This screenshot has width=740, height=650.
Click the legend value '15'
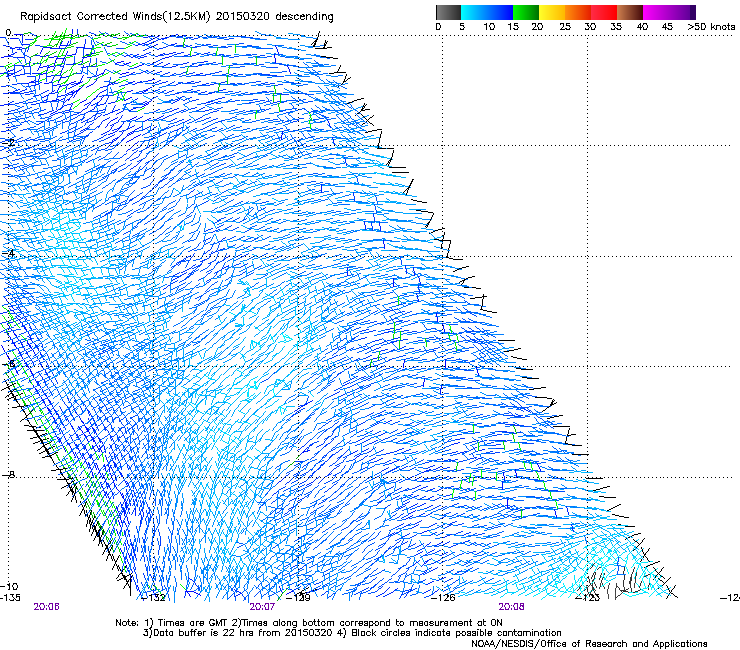tap(513, 27)
